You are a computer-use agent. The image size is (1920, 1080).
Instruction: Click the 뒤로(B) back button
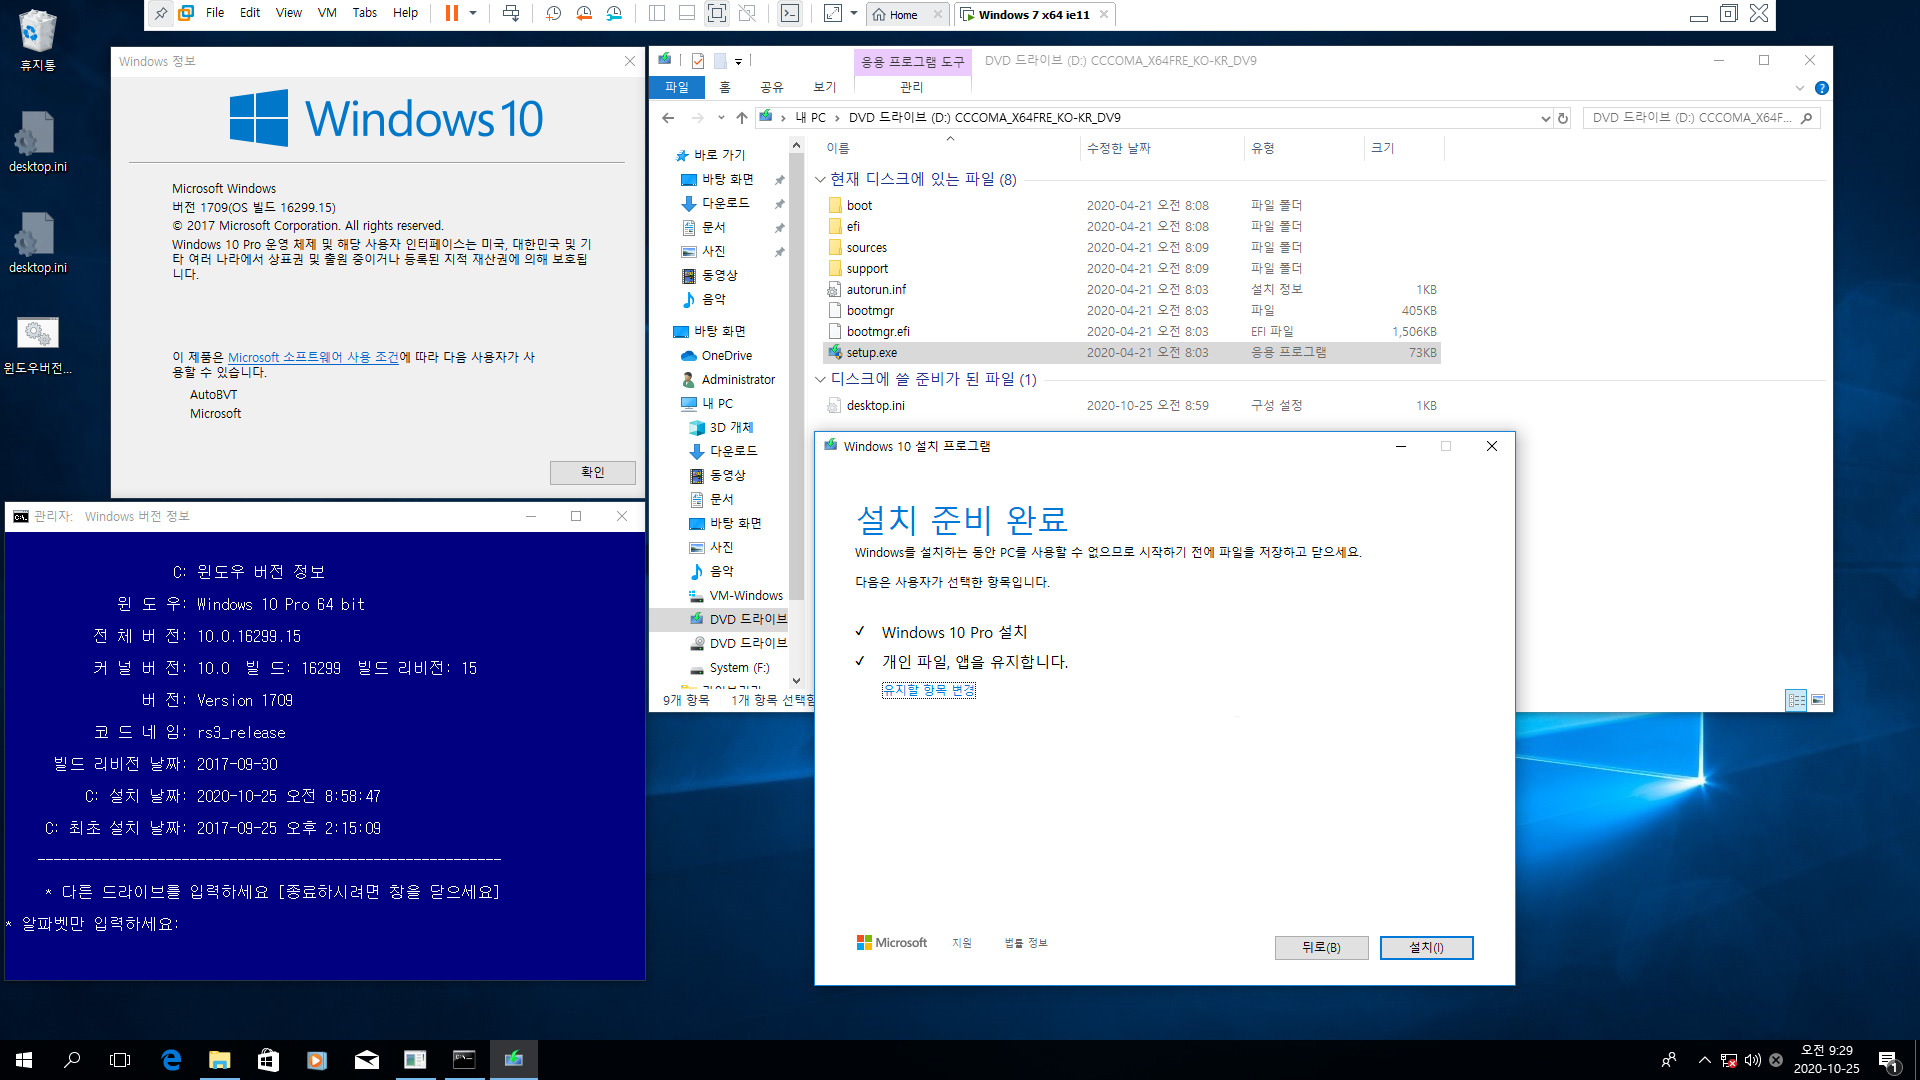pos(1321,948)
